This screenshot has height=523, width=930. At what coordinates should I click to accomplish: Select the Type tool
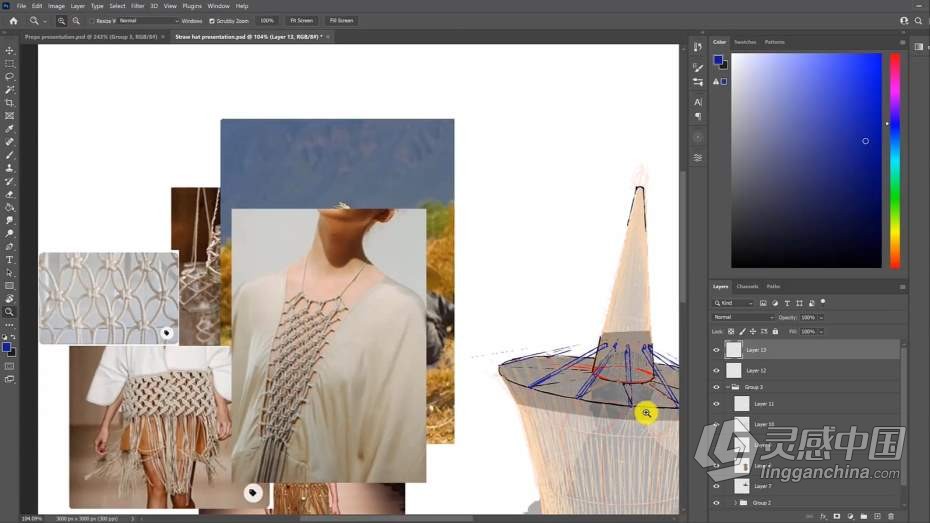click(x=10, y=259)
